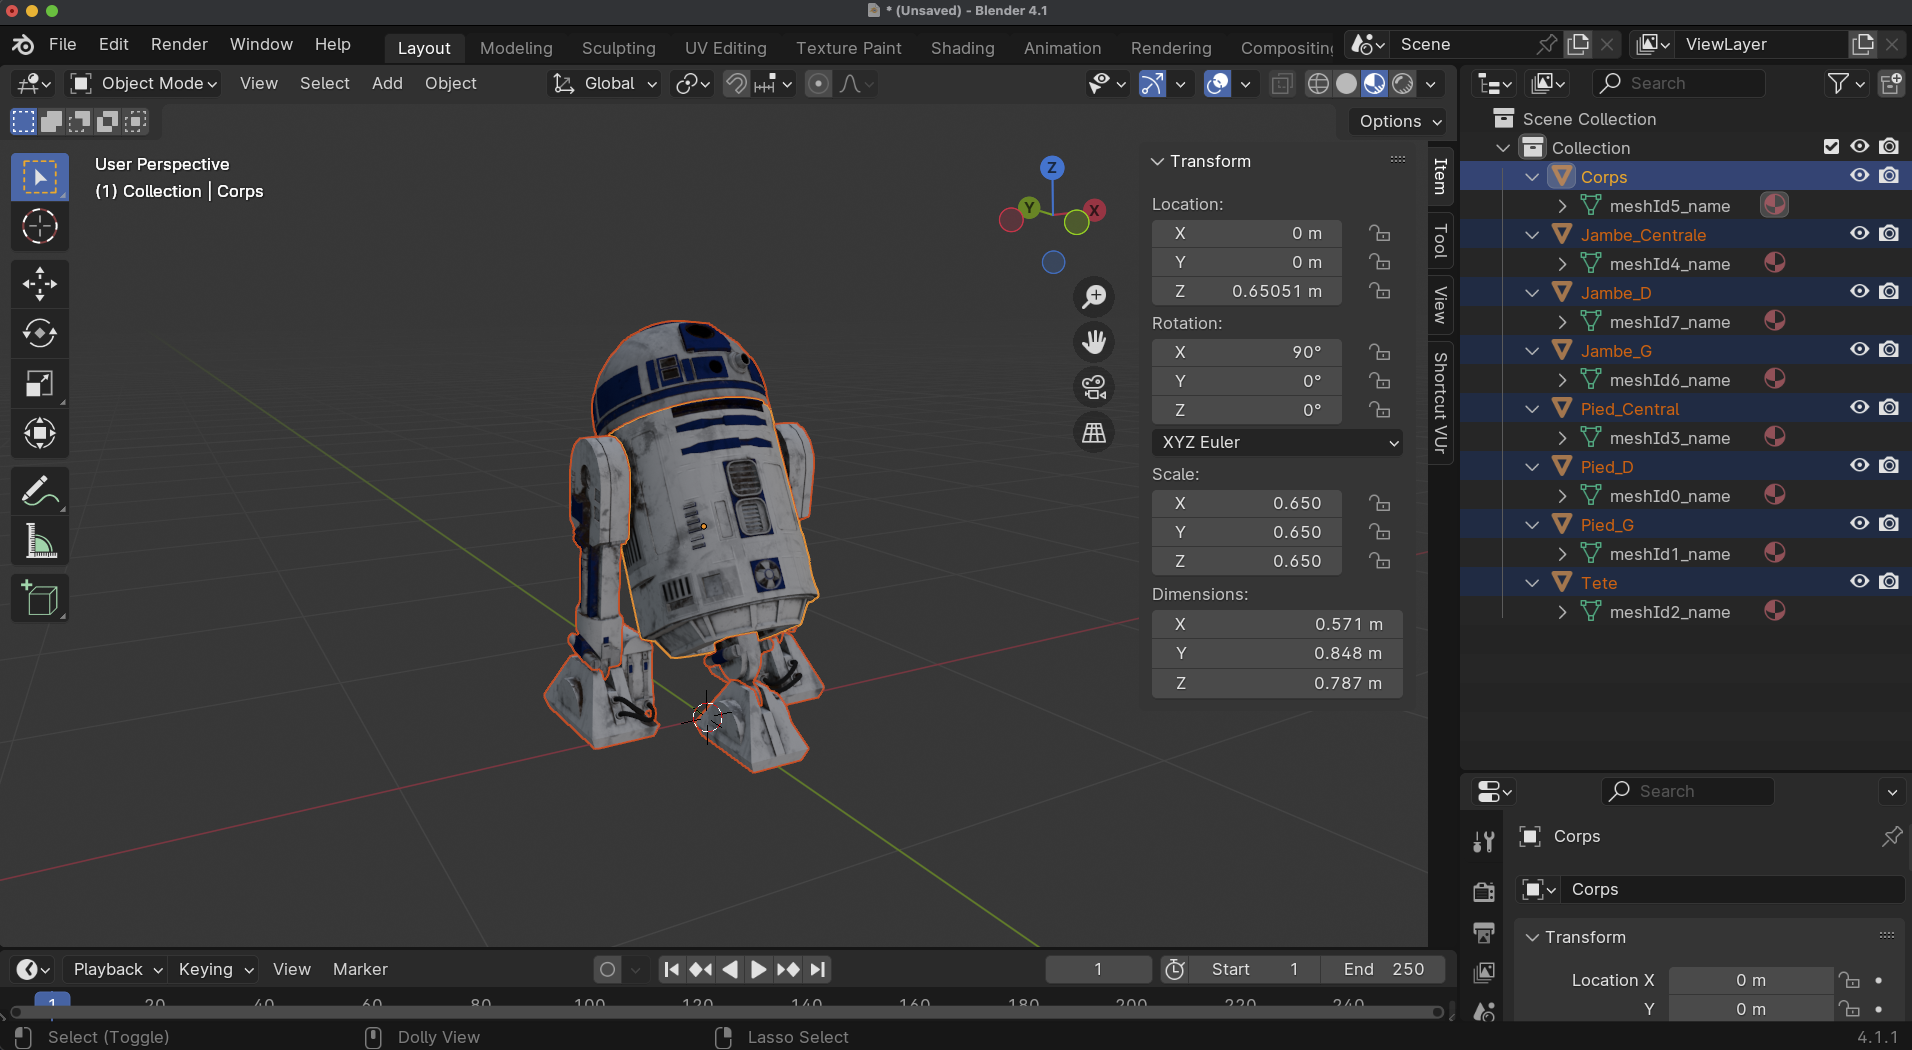Click the Jambe_Centrale object name

point(1643,235)
